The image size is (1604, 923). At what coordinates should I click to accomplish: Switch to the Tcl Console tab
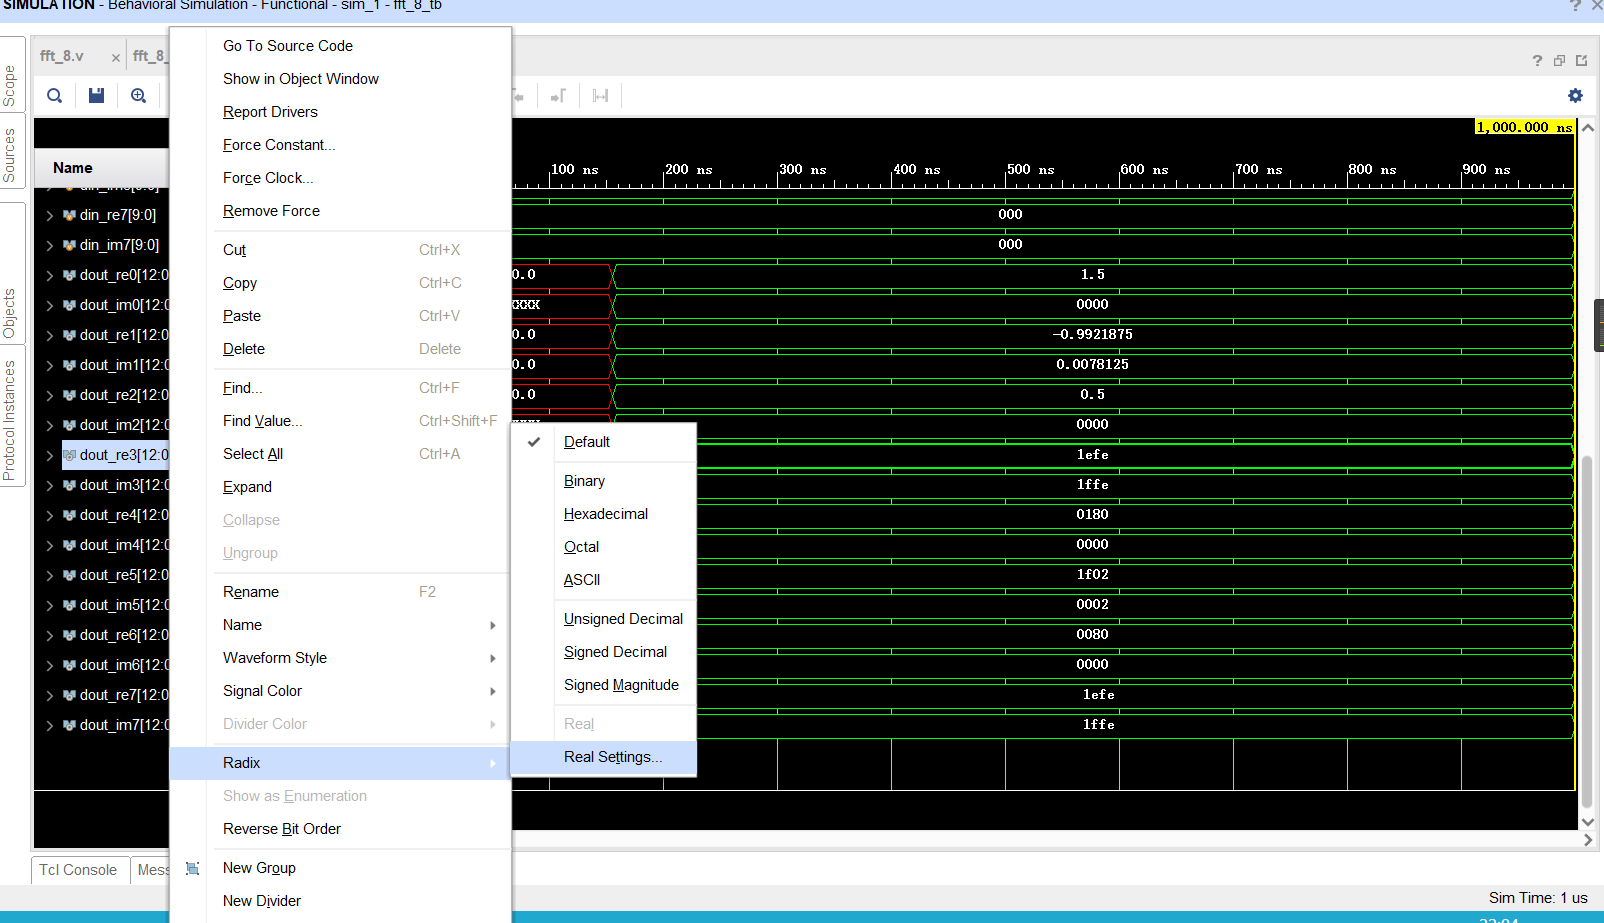pyautogui.click(x=79, y=869)
